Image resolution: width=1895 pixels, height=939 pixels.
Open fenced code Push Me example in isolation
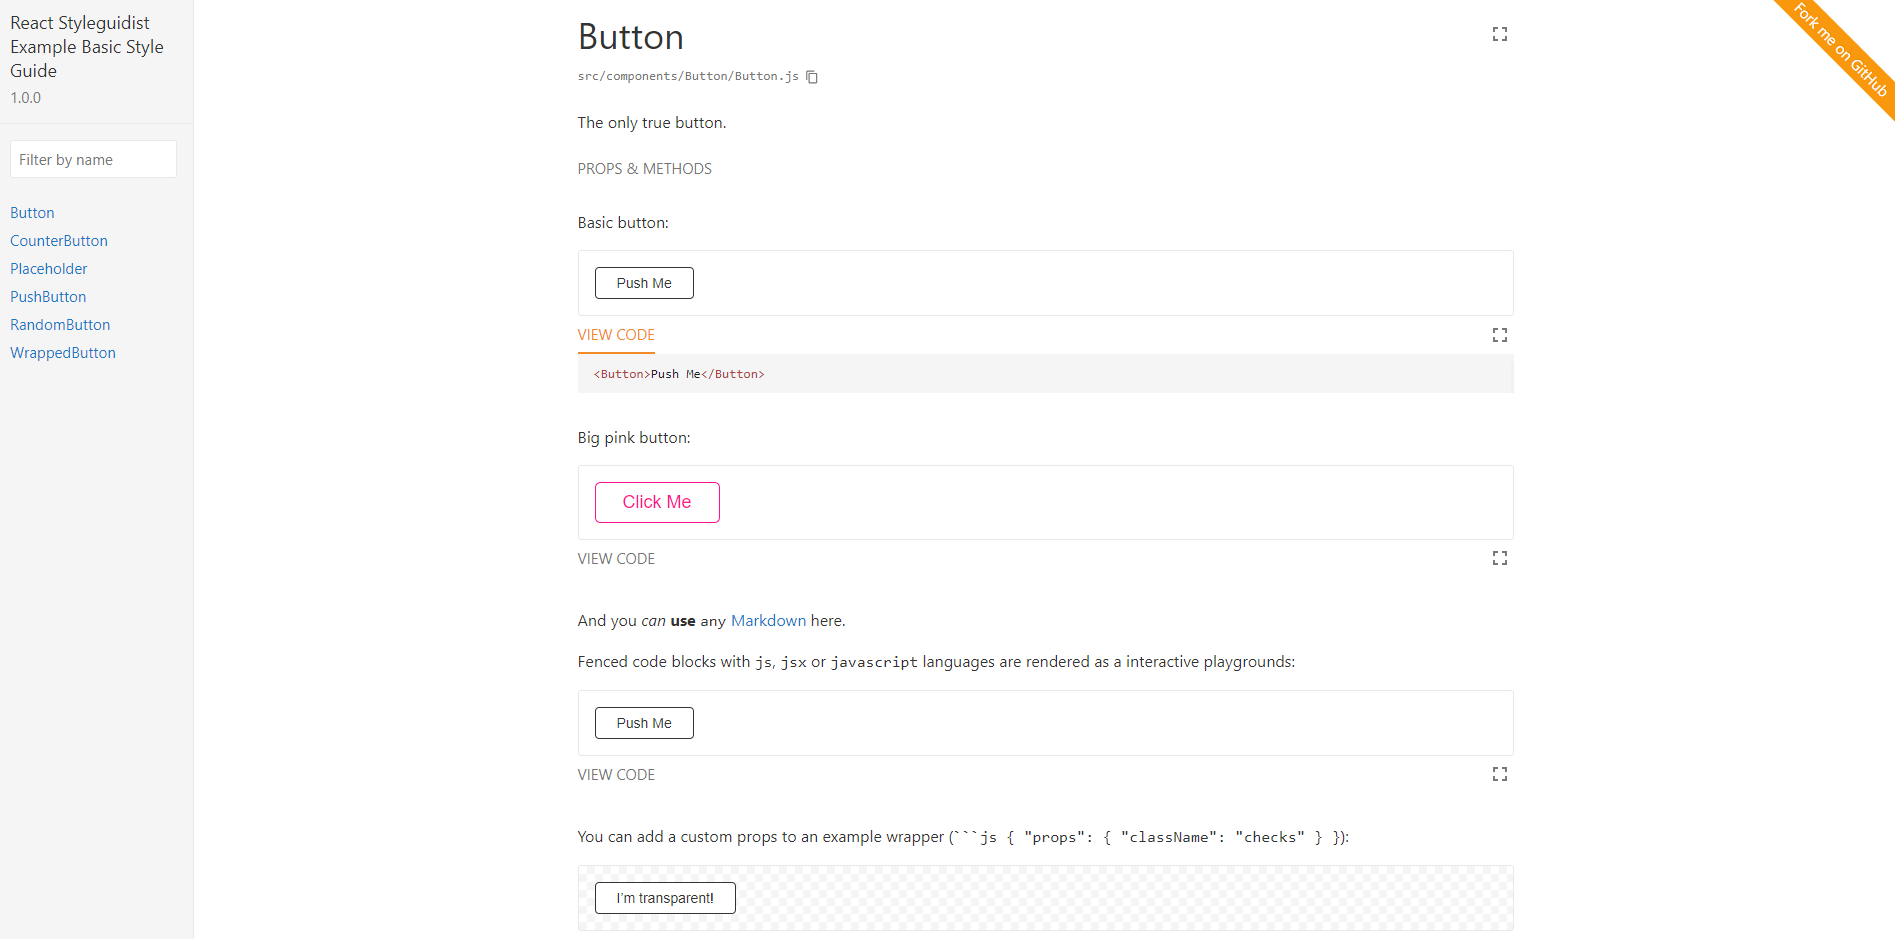1499,774
